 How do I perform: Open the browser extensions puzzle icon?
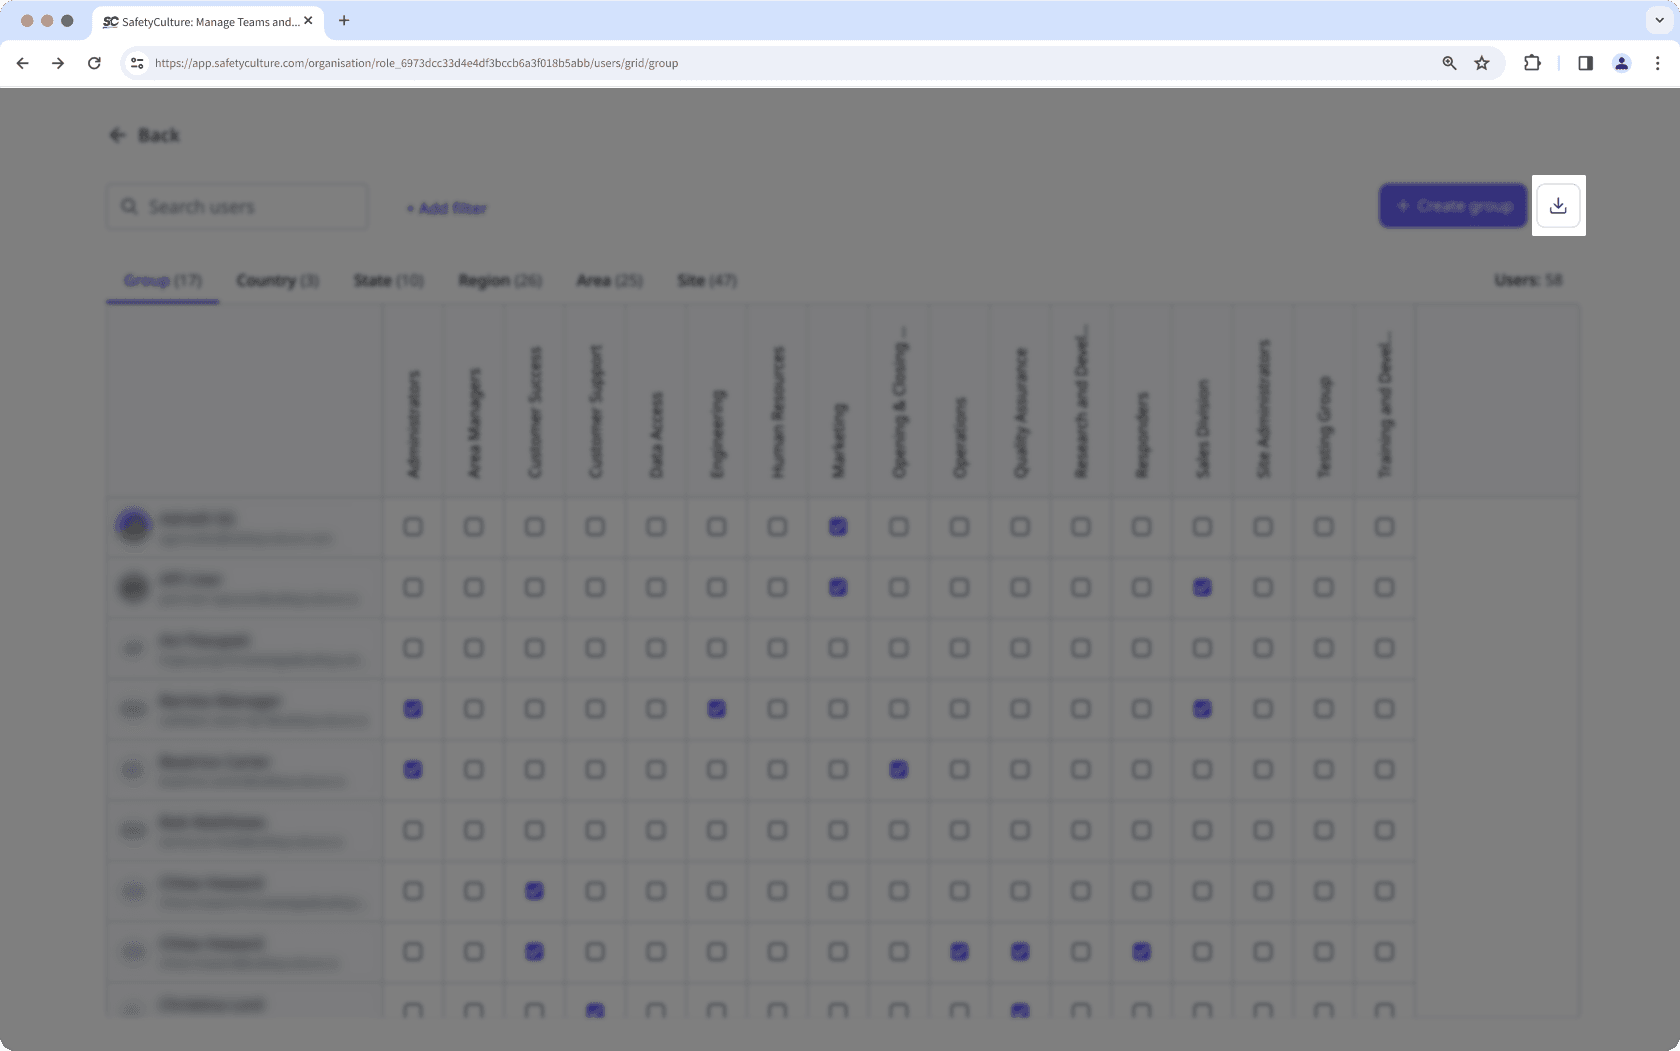point(1531,62)
